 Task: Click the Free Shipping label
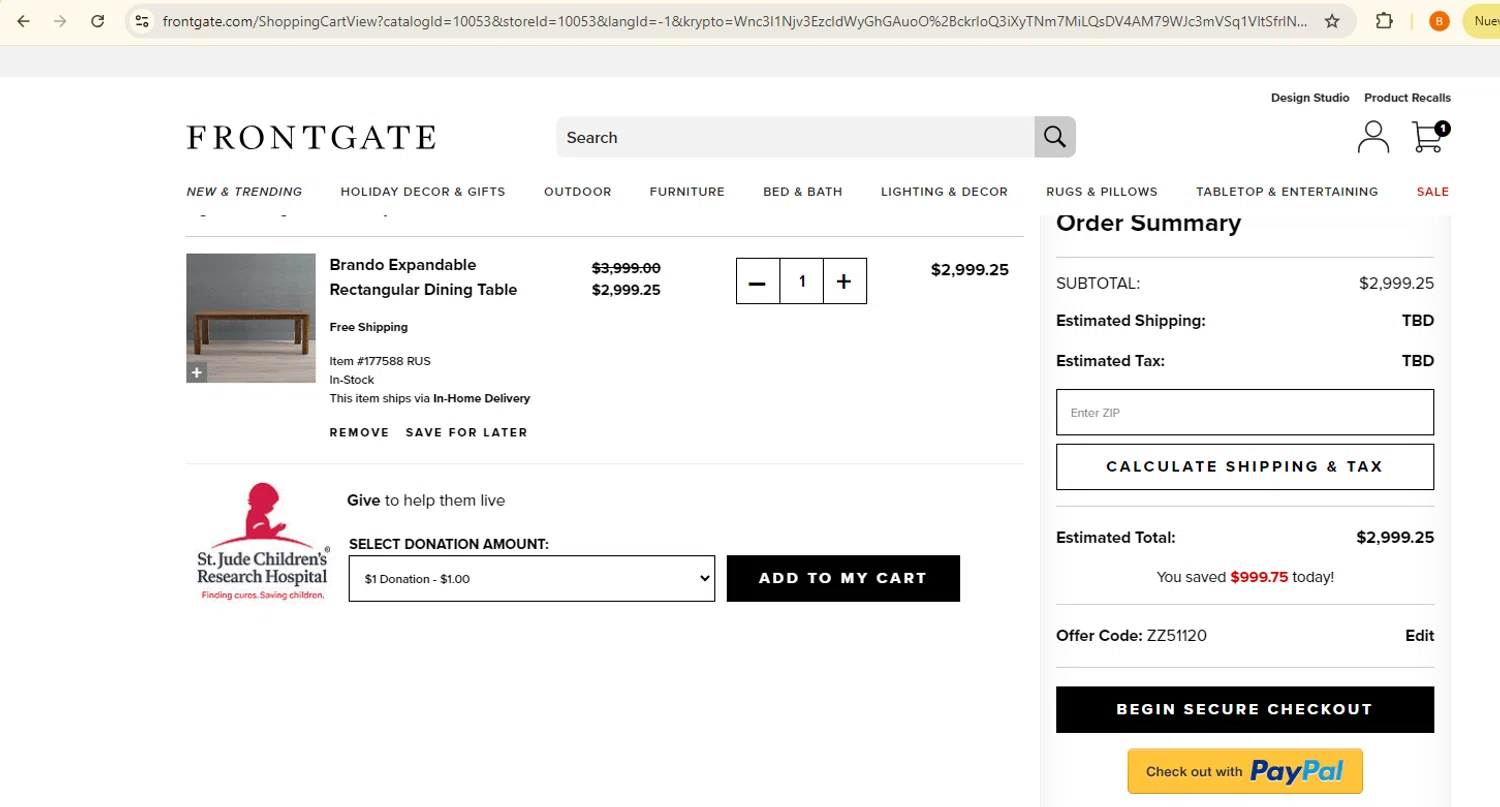(369, 327)
